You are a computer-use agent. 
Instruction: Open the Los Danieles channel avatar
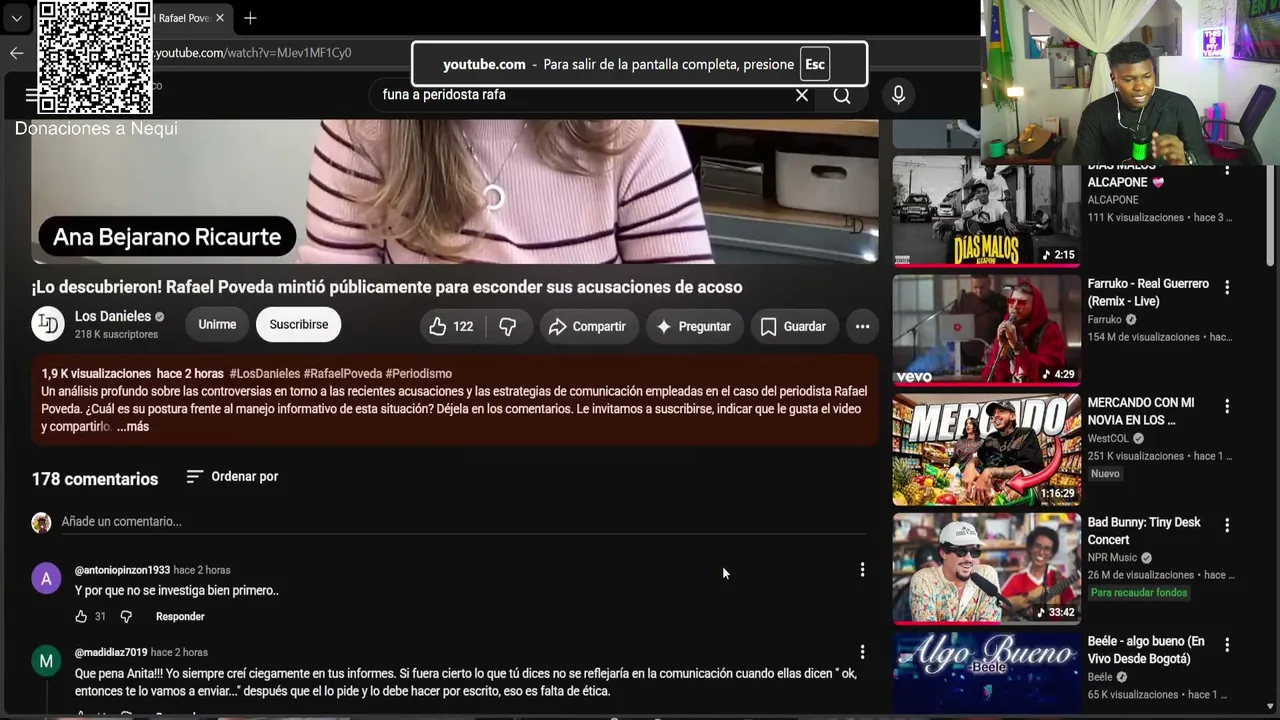48,324
